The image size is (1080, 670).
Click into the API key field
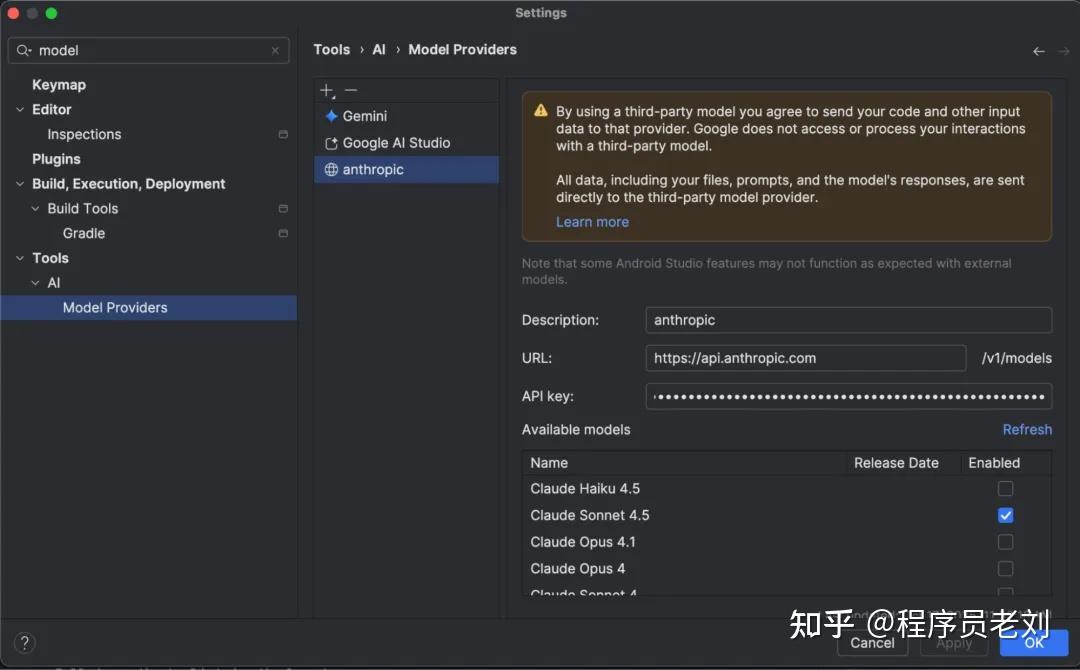point(849,396)
